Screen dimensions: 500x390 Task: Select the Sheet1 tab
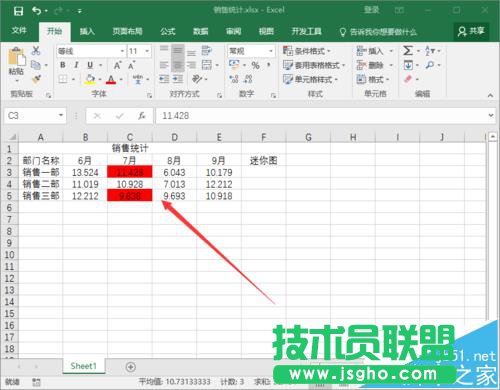[84, 366]
